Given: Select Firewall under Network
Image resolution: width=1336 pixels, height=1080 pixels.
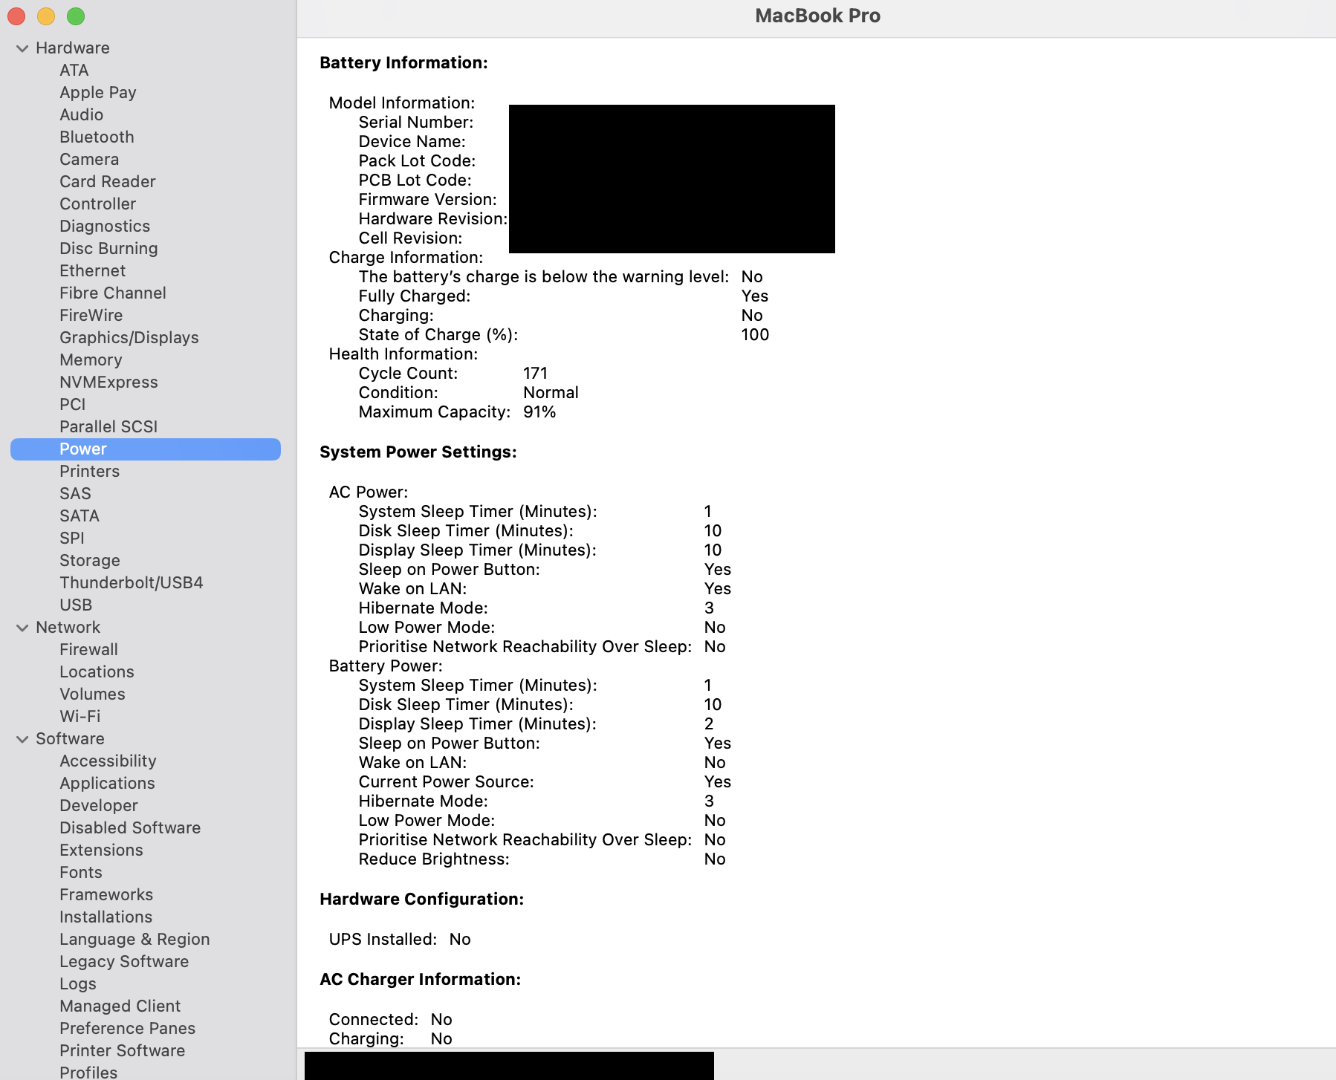Looking at the screenshot, I should [88, 650].
